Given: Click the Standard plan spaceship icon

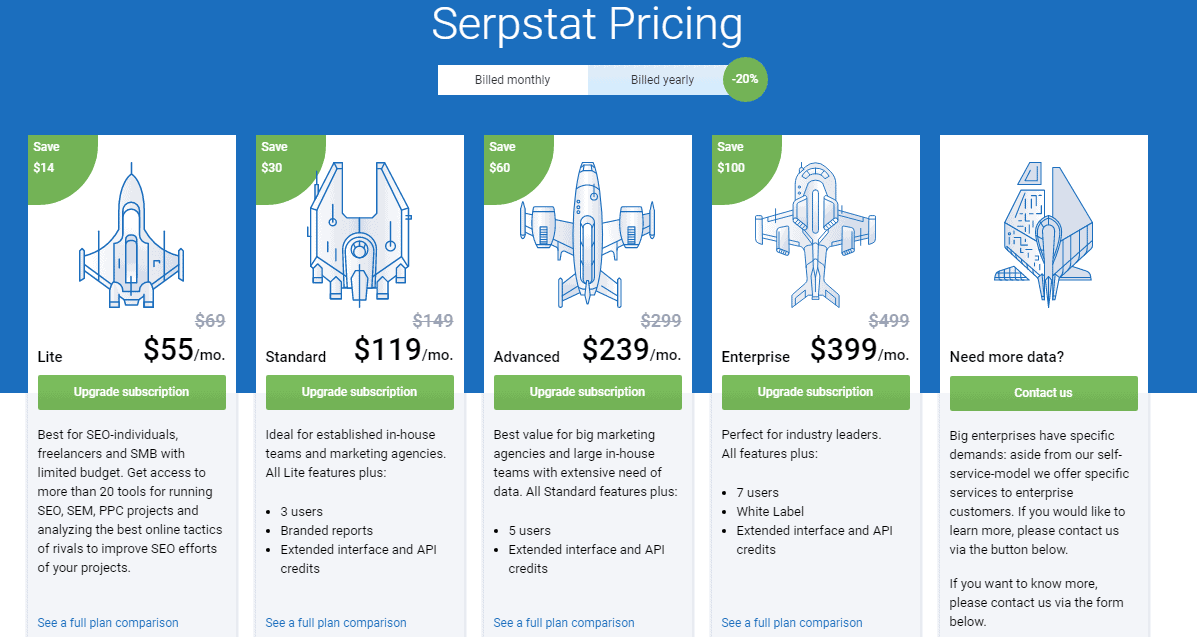Looking at the screenshot, I should point(360,232).
